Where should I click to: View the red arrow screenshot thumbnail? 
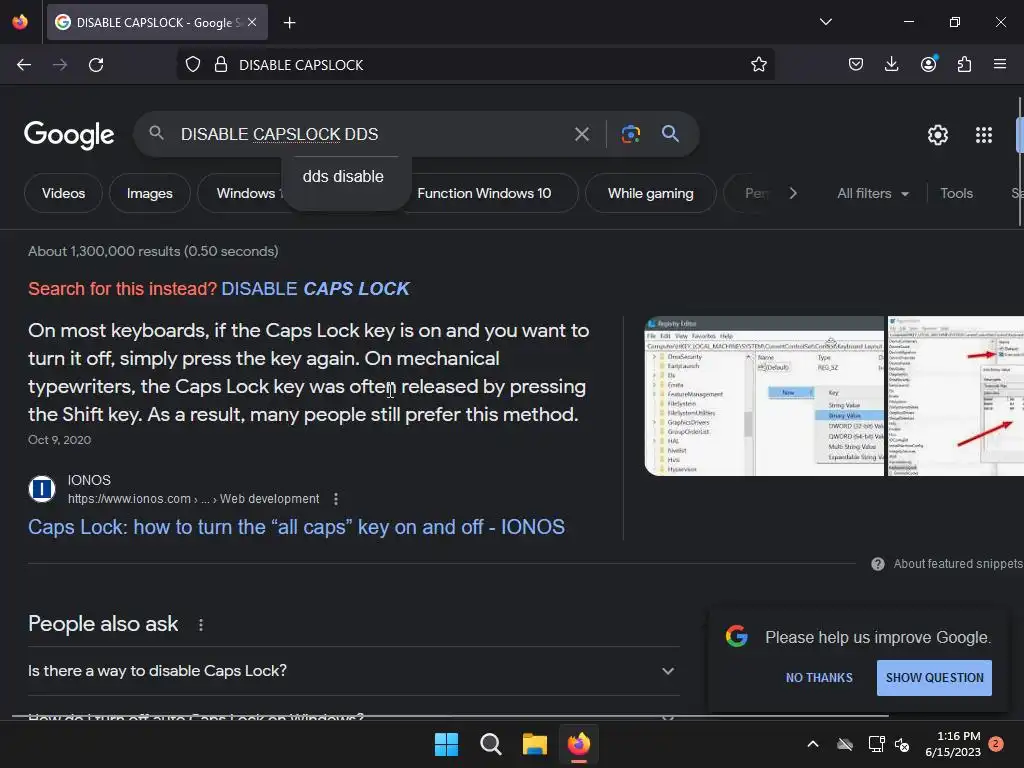pos(955,396)
